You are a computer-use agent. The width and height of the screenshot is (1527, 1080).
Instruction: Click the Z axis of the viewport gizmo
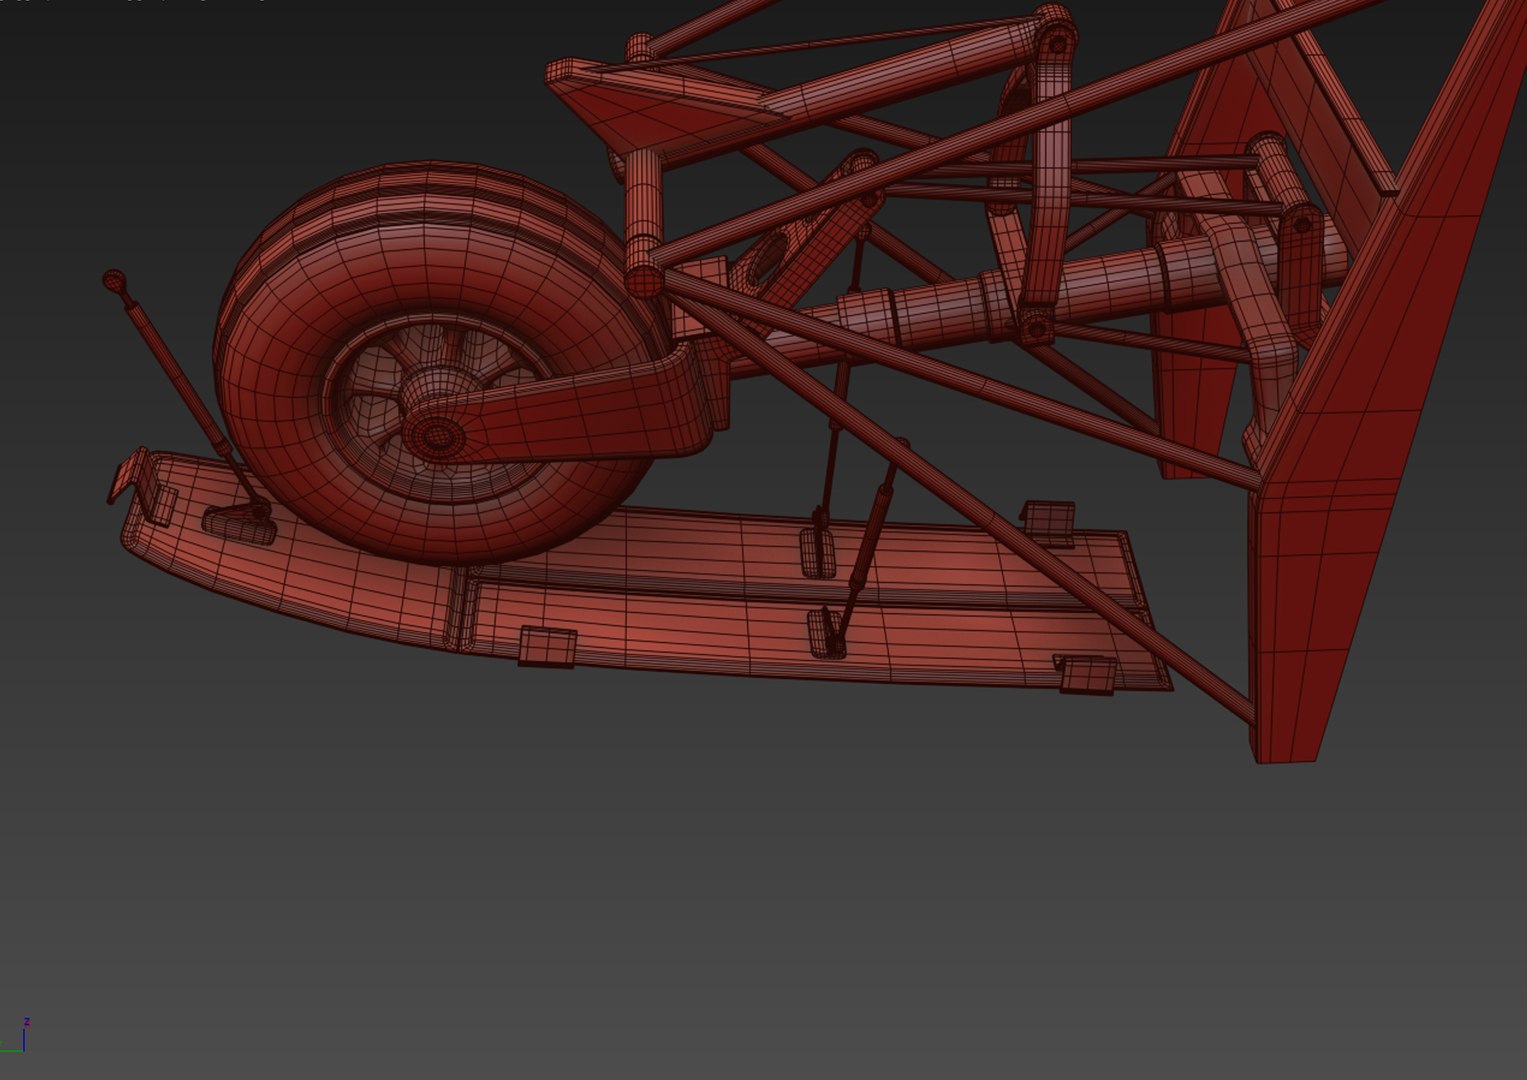(25, 1034)
